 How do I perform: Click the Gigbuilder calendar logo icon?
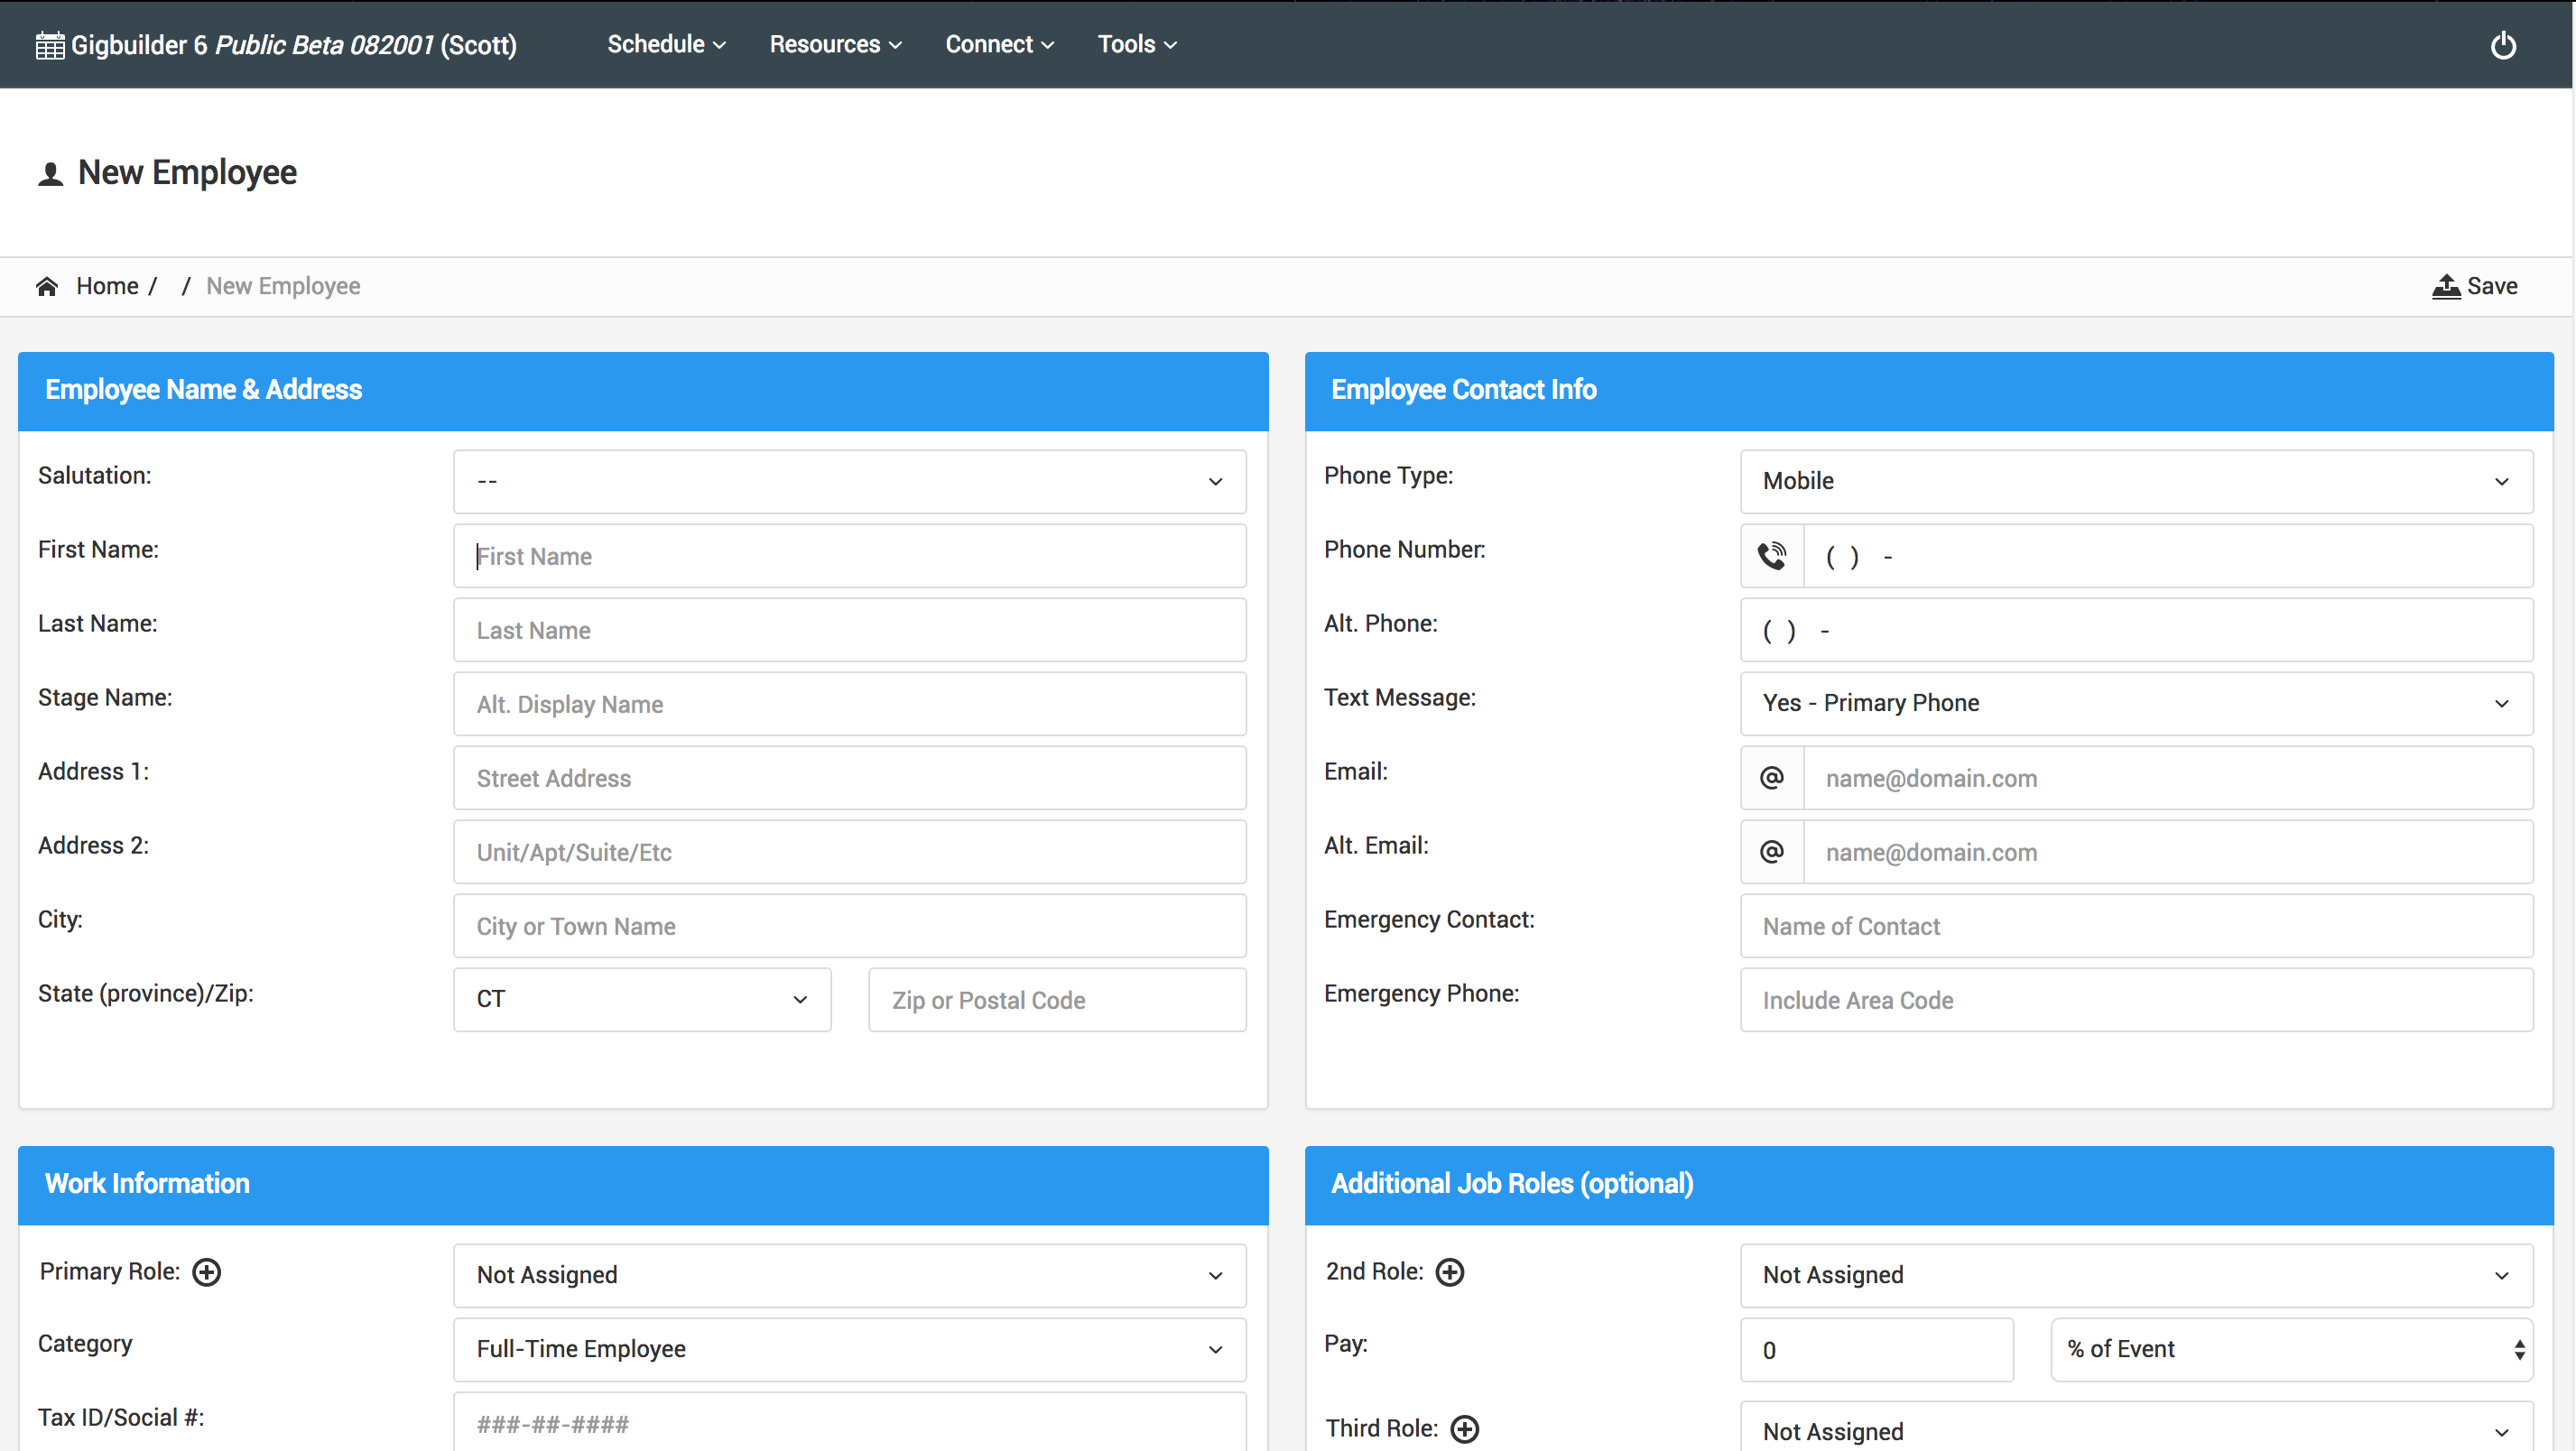tap(49, 46)
